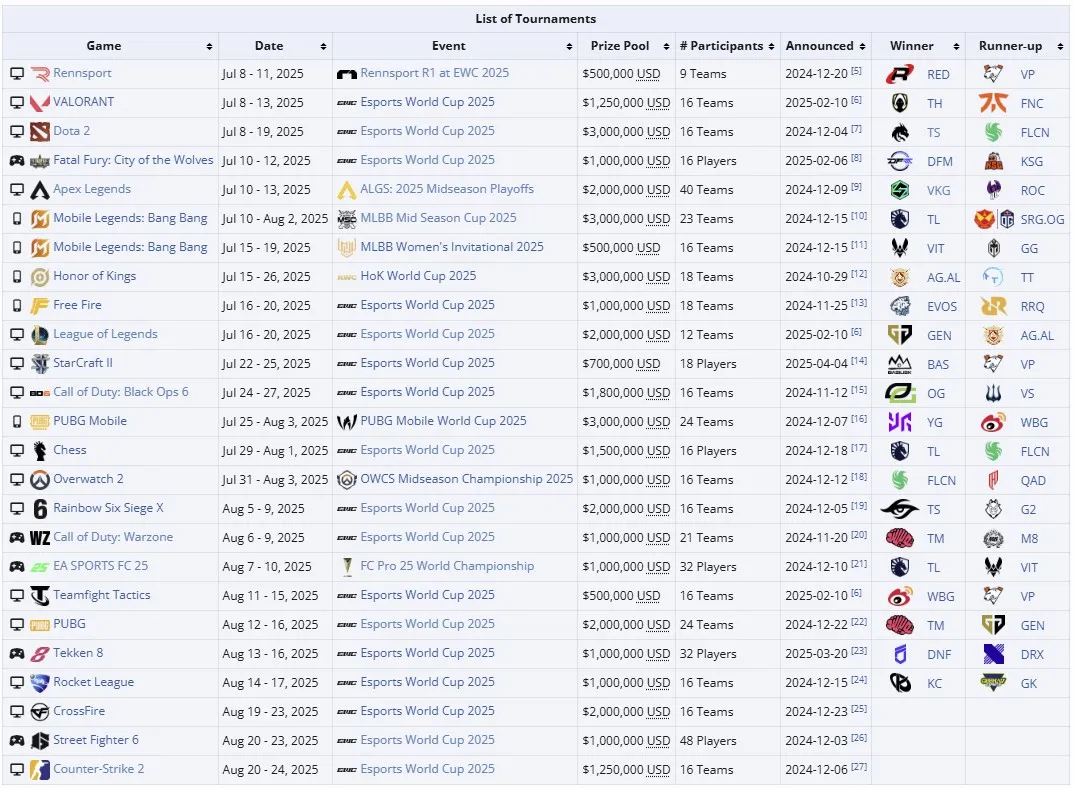The height and width of the screenshot is (788, 1074).
Task: Click the QAD runner-up name
Action: click(x=1033, y=480)
